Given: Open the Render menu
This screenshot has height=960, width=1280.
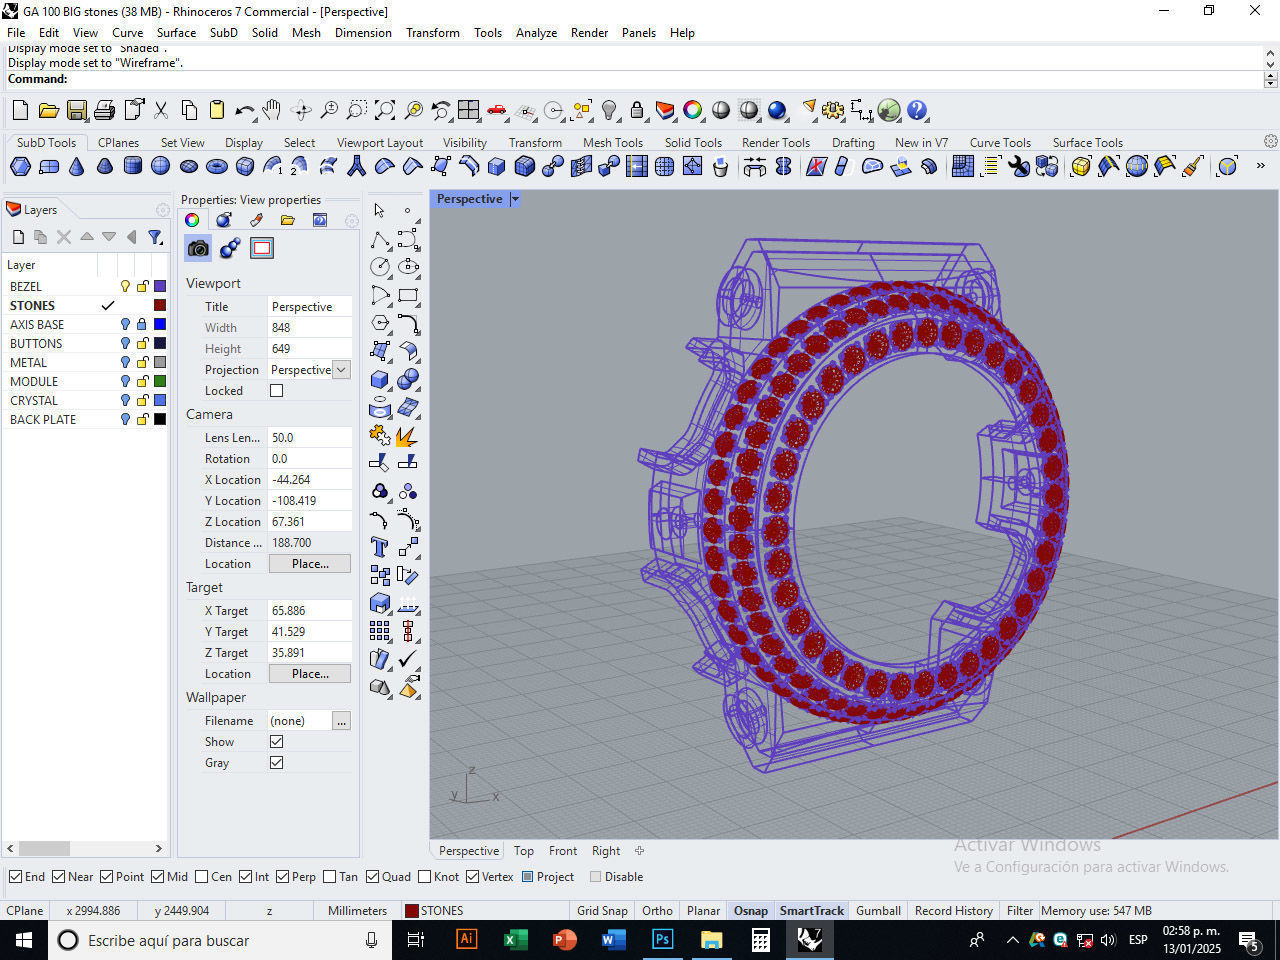Looking at the screenshot, I should click(589, 32).
